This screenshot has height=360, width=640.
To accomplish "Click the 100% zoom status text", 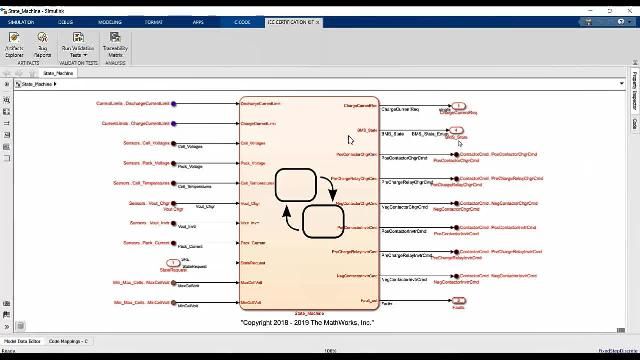I will [330, 351].
